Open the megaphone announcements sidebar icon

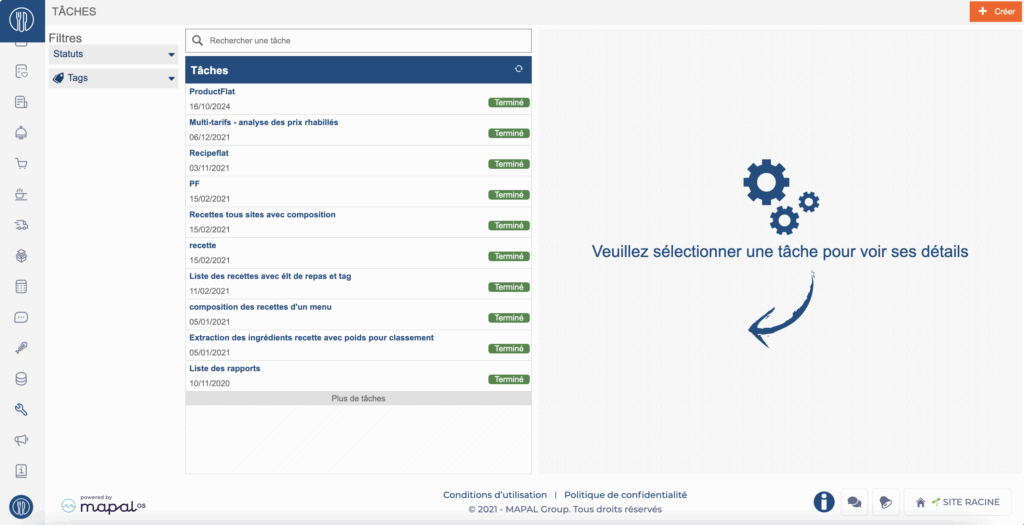coord(21,440)
